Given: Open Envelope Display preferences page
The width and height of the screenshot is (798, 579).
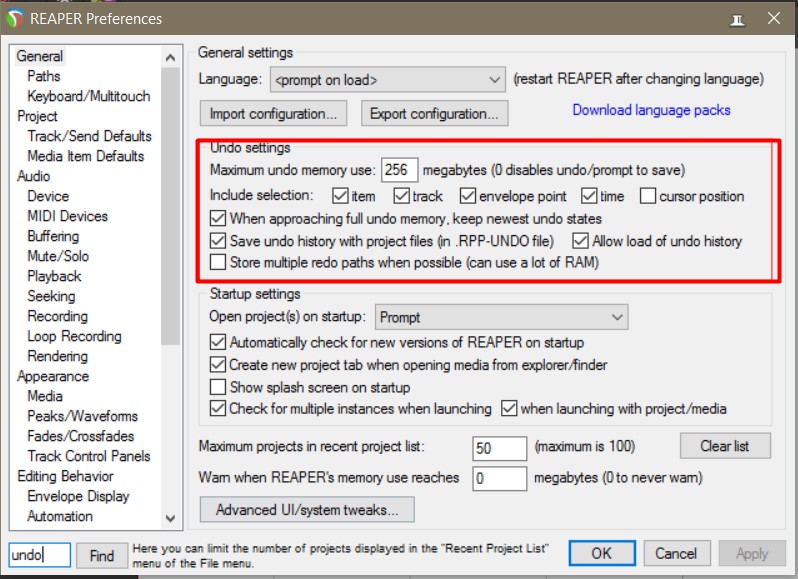Looking at the screenshot, I should [x=78, y=496].
